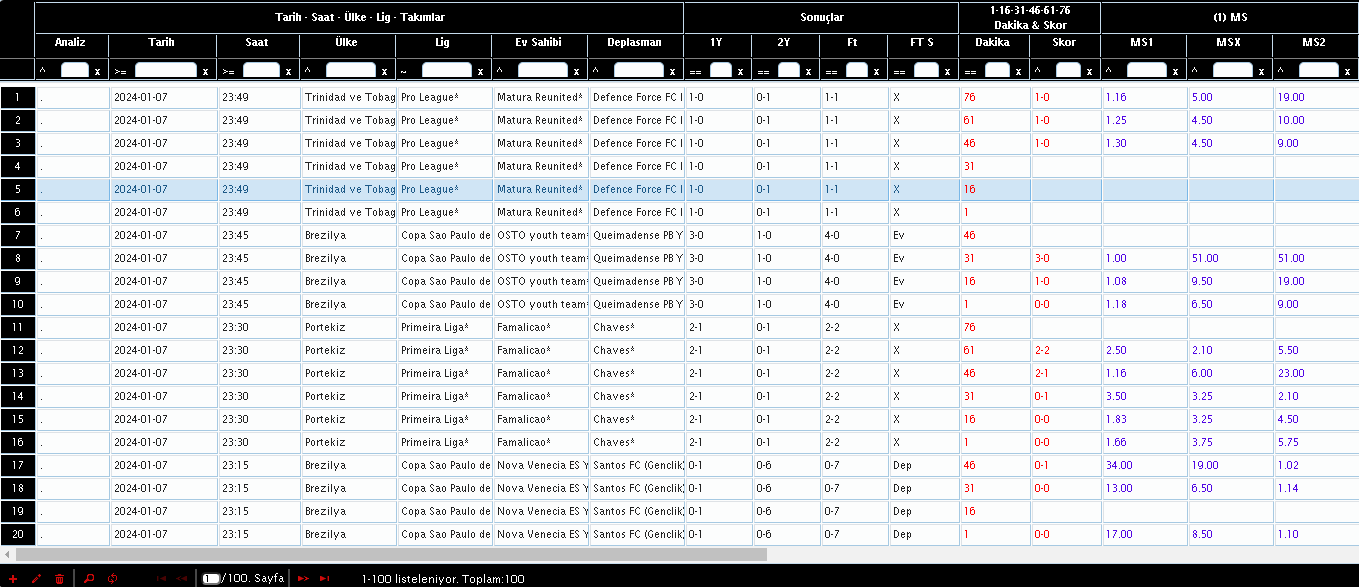Clear the Dakika filter with its x
1359x587 pixels.
[x=1018, y=71]
